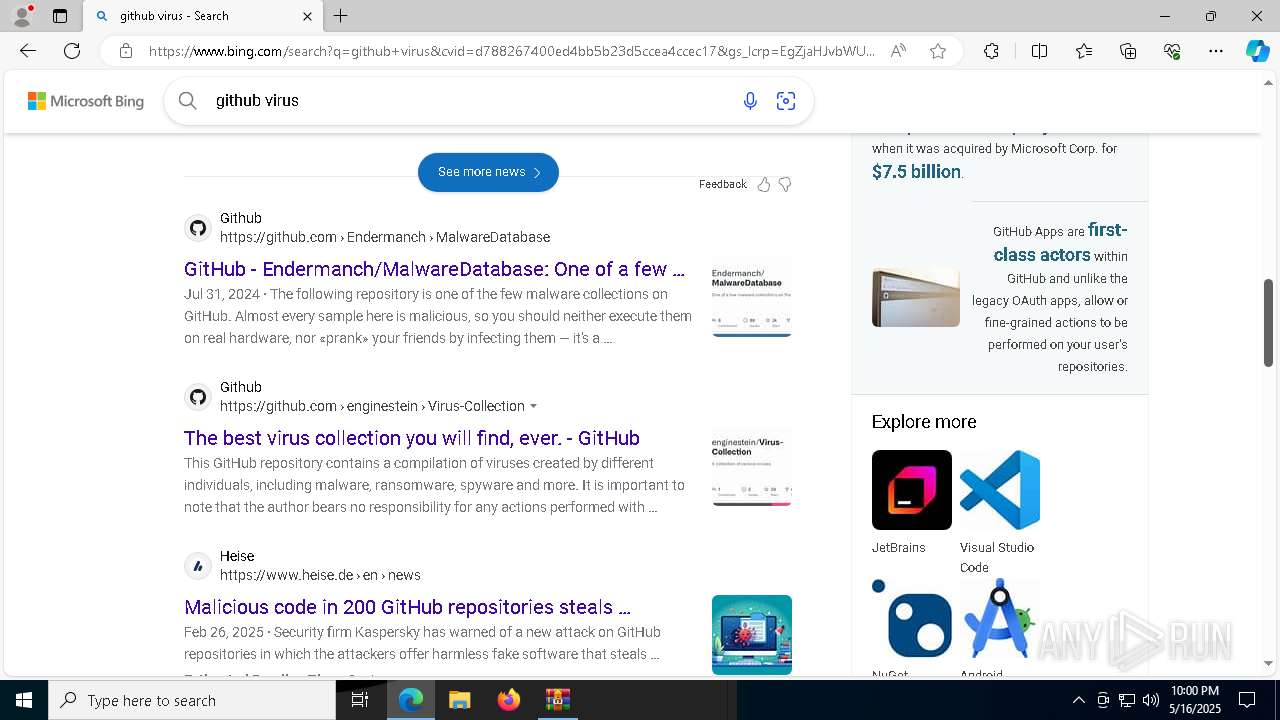The image size is (1280, 720).
Task: Click the See more news button
Action: tap(488, 172)
